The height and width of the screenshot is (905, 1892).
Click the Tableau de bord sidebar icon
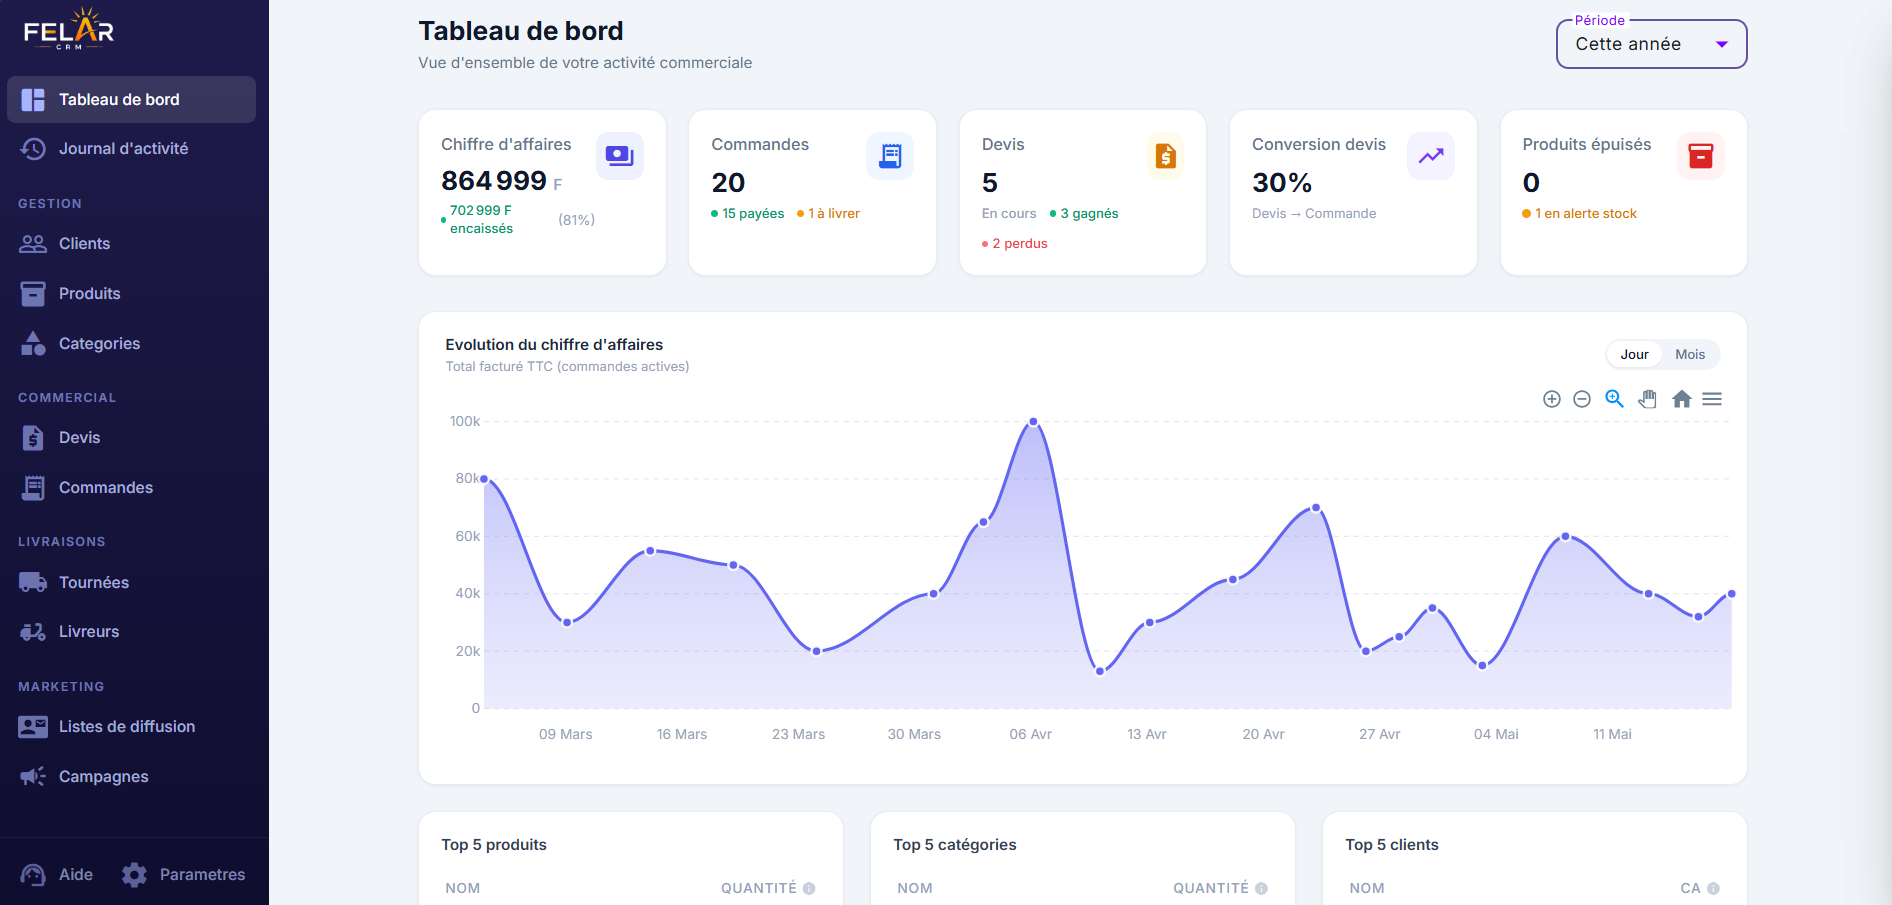(x=33, y=100)
